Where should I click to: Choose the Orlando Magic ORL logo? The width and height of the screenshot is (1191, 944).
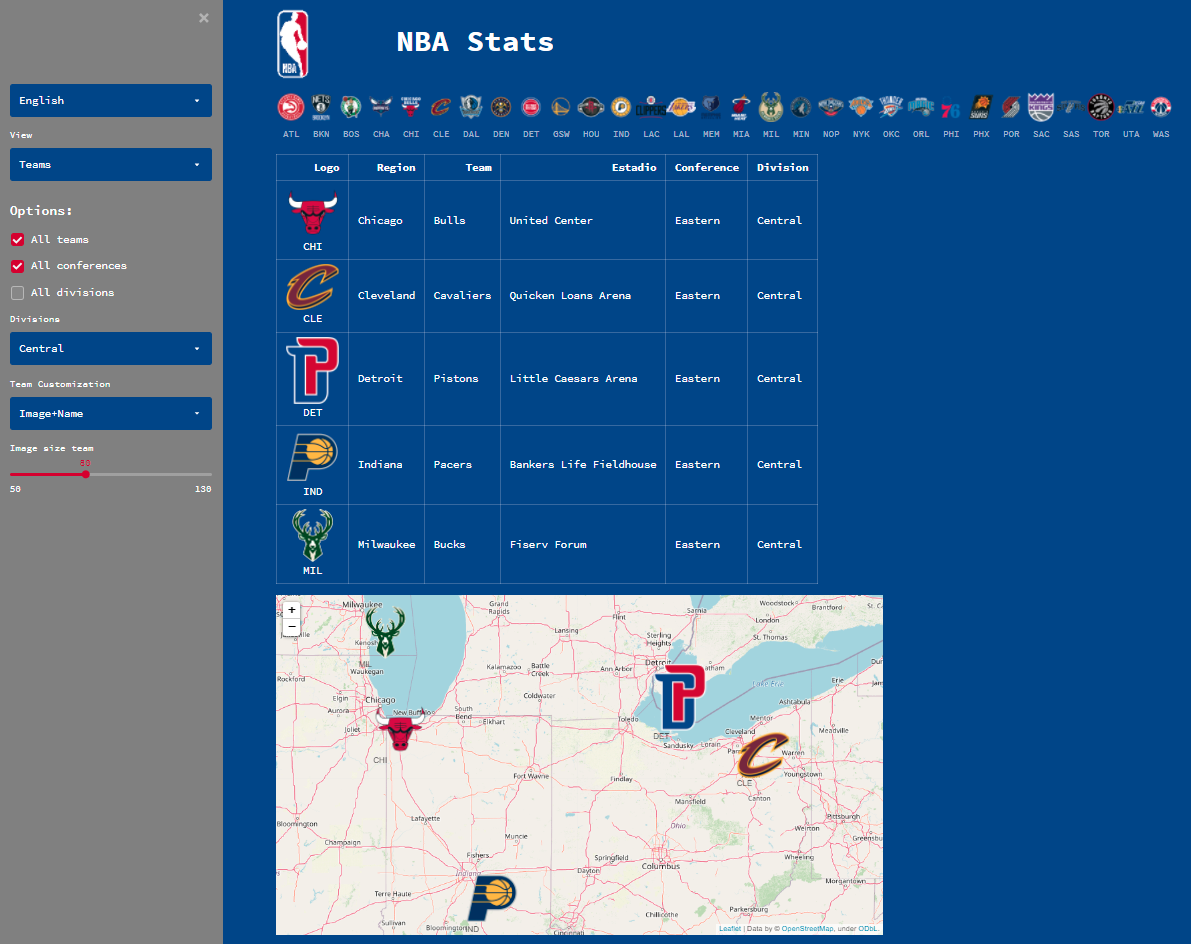(x=921, y=108)
